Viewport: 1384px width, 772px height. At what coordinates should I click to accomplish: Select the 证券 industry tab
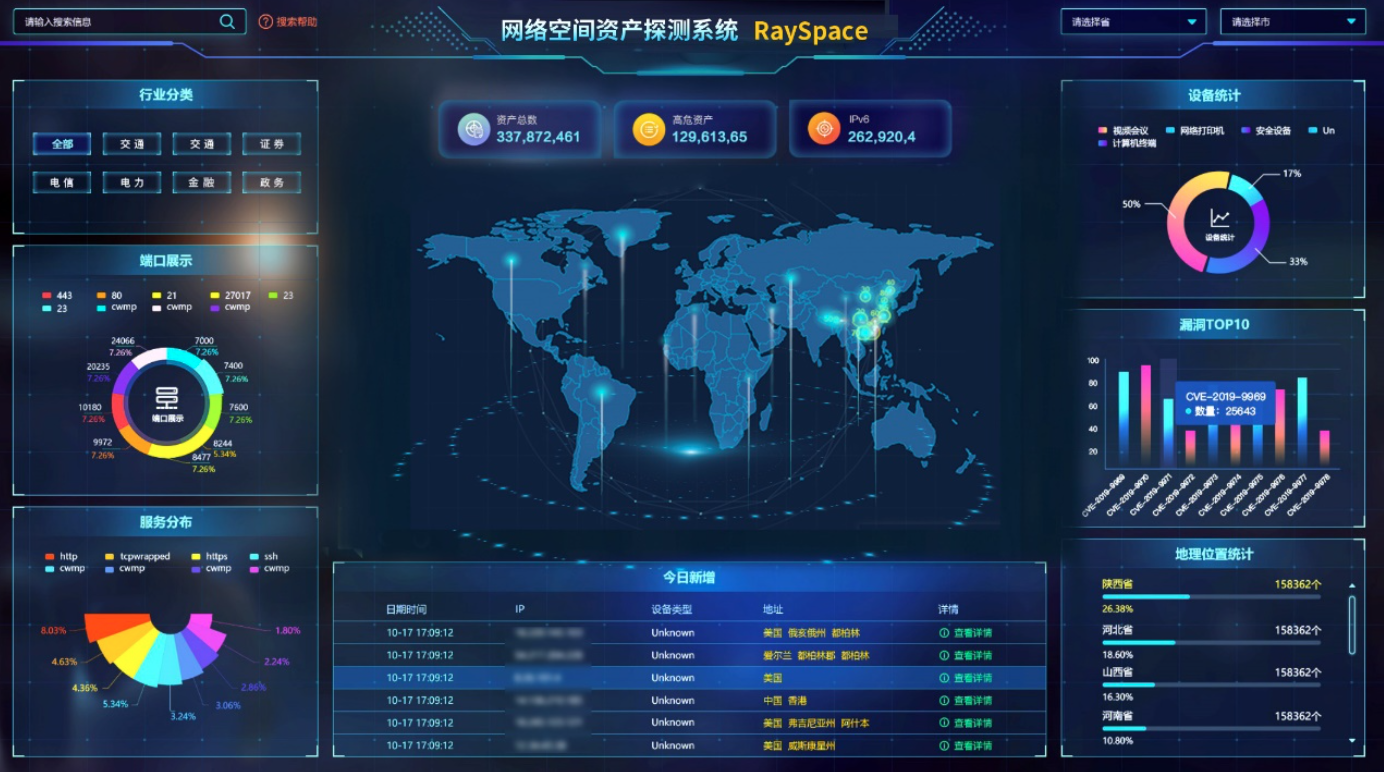[x=272, y=144]
